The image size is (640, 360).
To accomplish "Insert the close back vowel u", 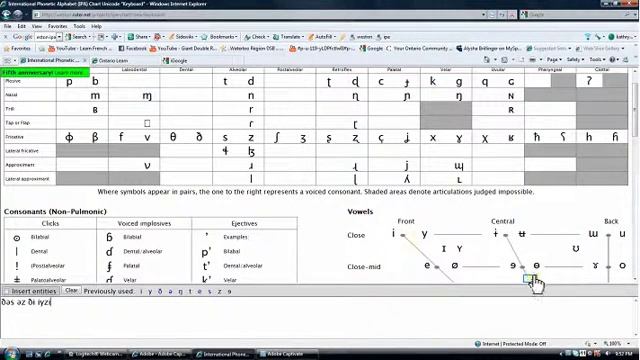I will (x=622, y=234).
